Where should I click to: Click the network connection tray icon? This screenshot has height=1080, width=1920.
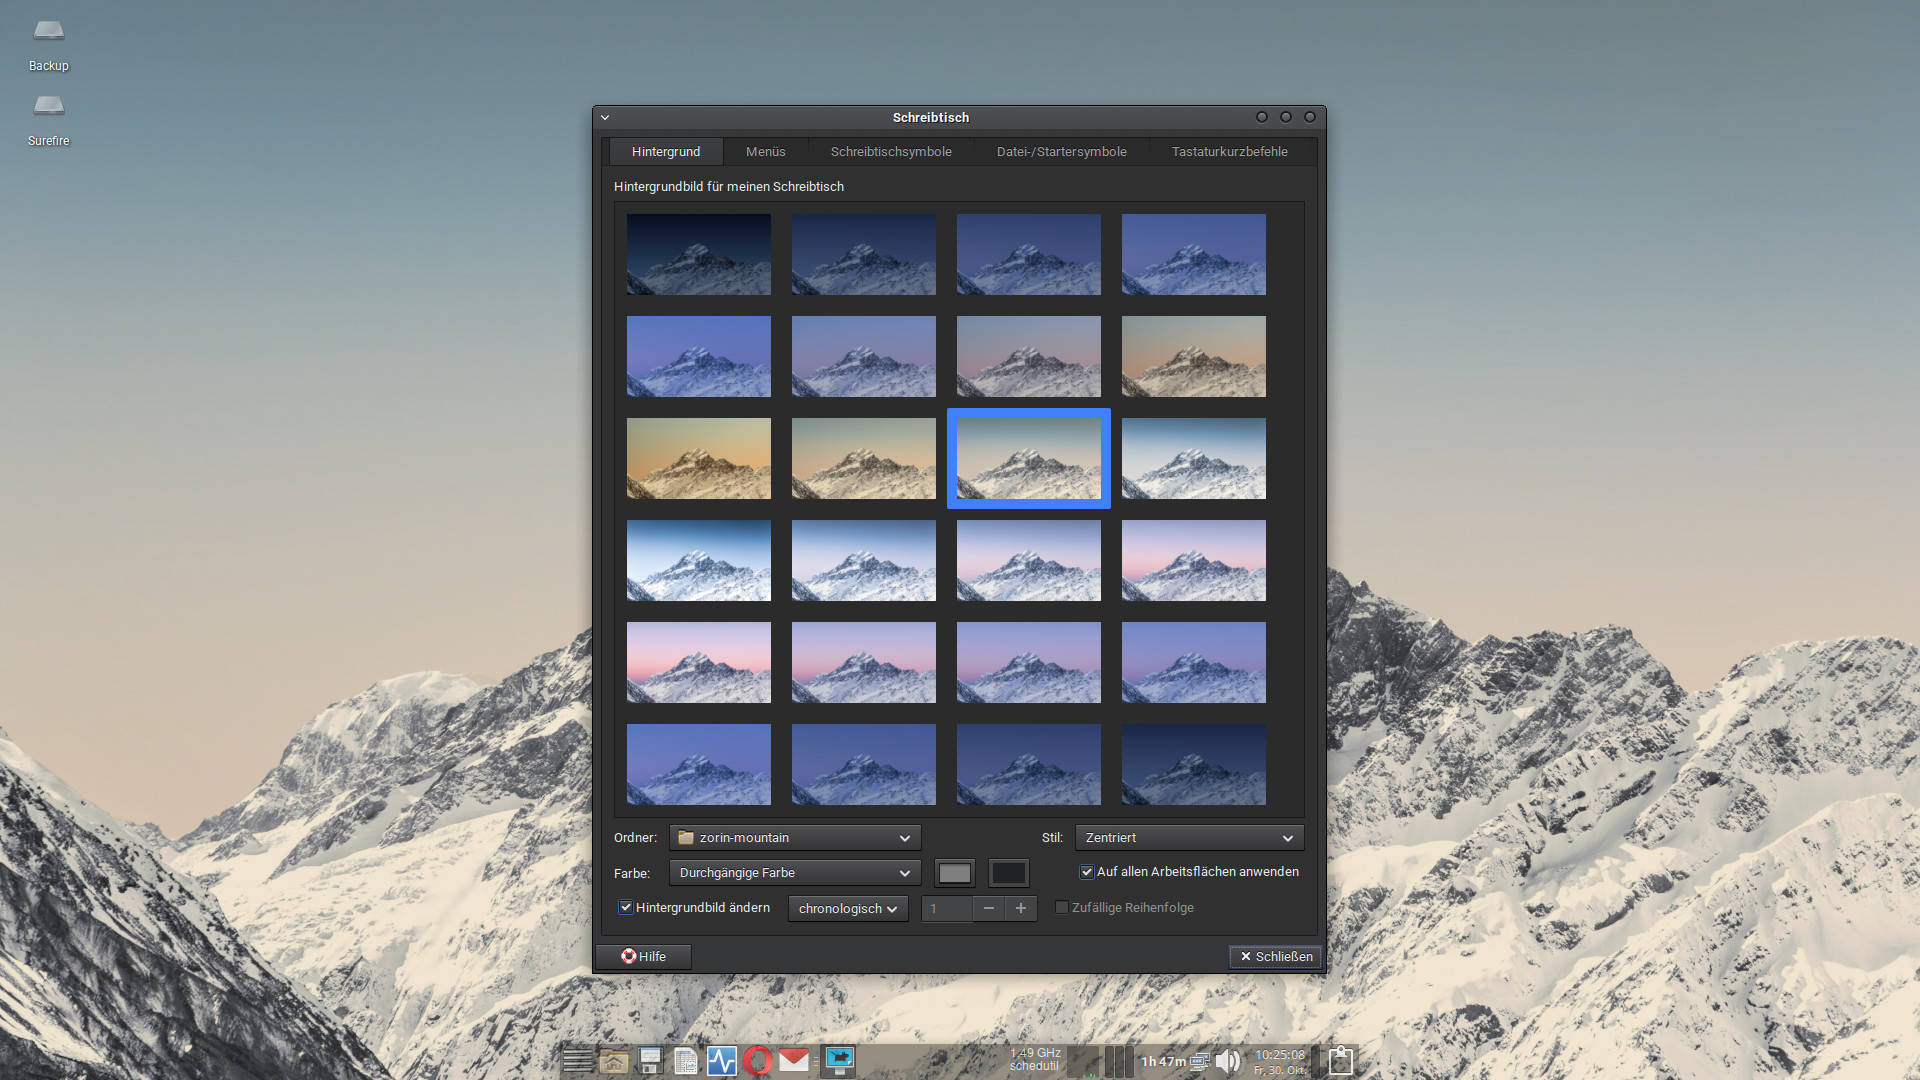pyautogui.click(x=1200, y=1061)
